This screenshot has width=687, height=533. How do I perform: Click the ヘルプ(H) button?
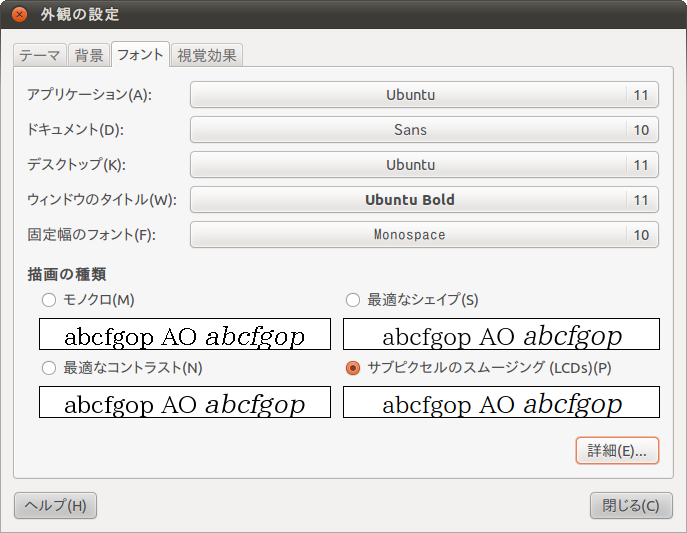(55, 505)
